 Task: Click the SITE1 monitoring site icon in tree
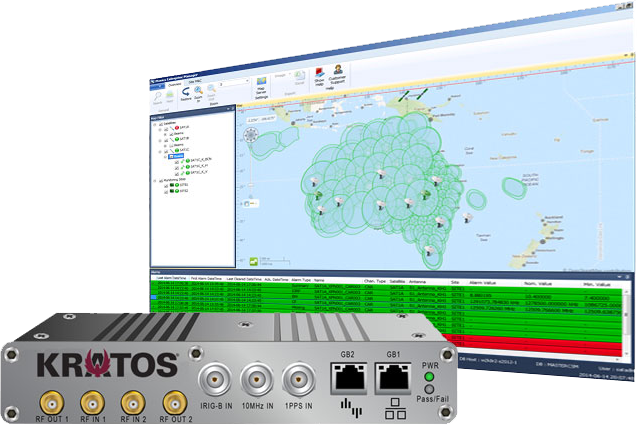172,185
